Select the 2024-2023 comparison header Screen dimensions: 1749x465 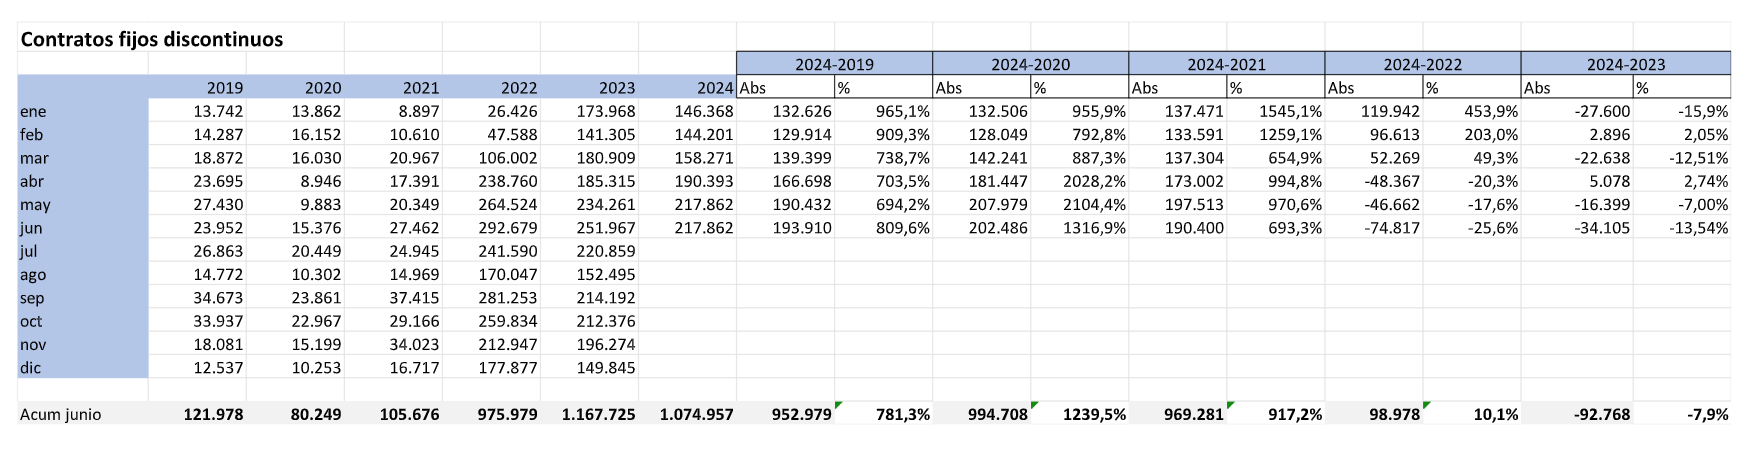pyautogui.click(x=1625, y=64)
